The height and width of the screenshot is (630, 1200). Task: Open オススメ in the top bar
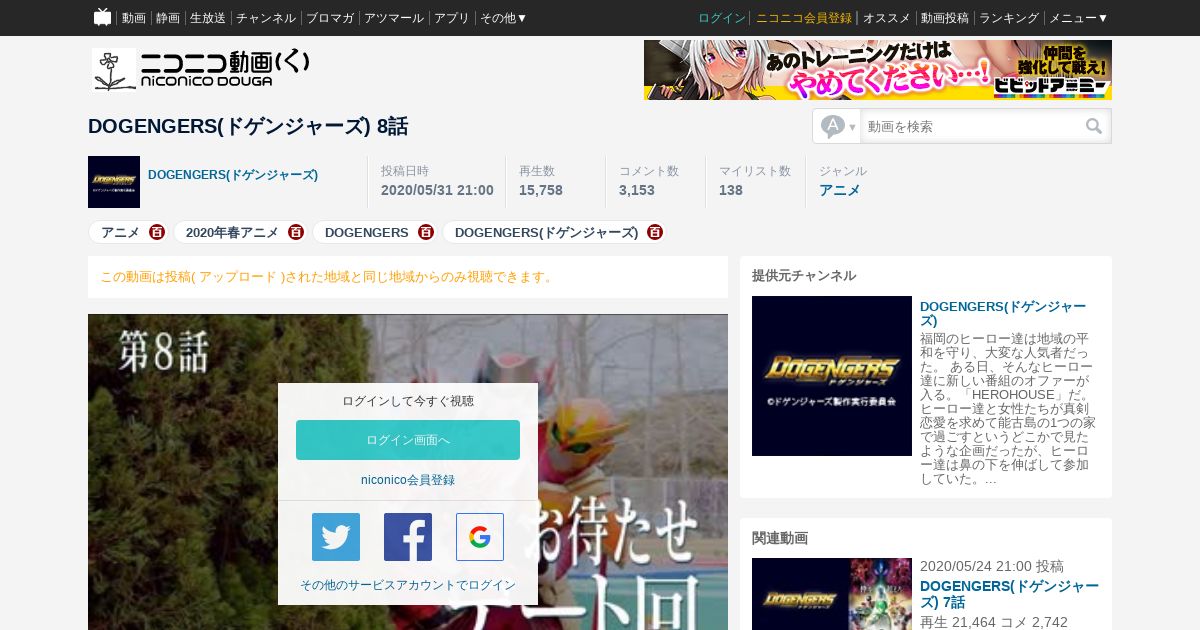[887, 18]
